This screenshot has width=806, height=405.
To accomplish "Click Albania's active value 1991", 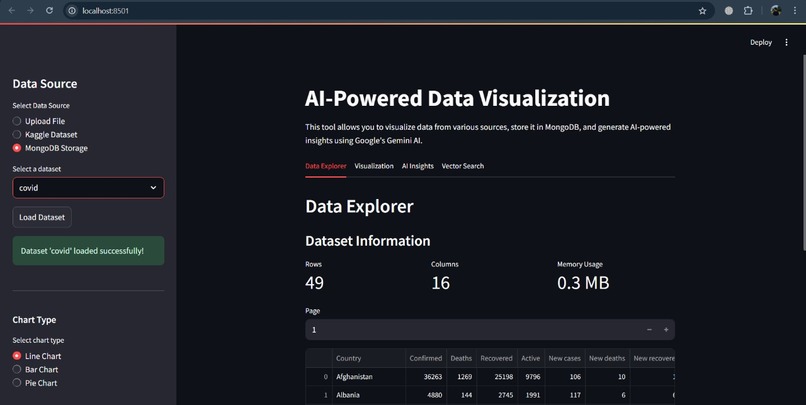I will [530, 395].
